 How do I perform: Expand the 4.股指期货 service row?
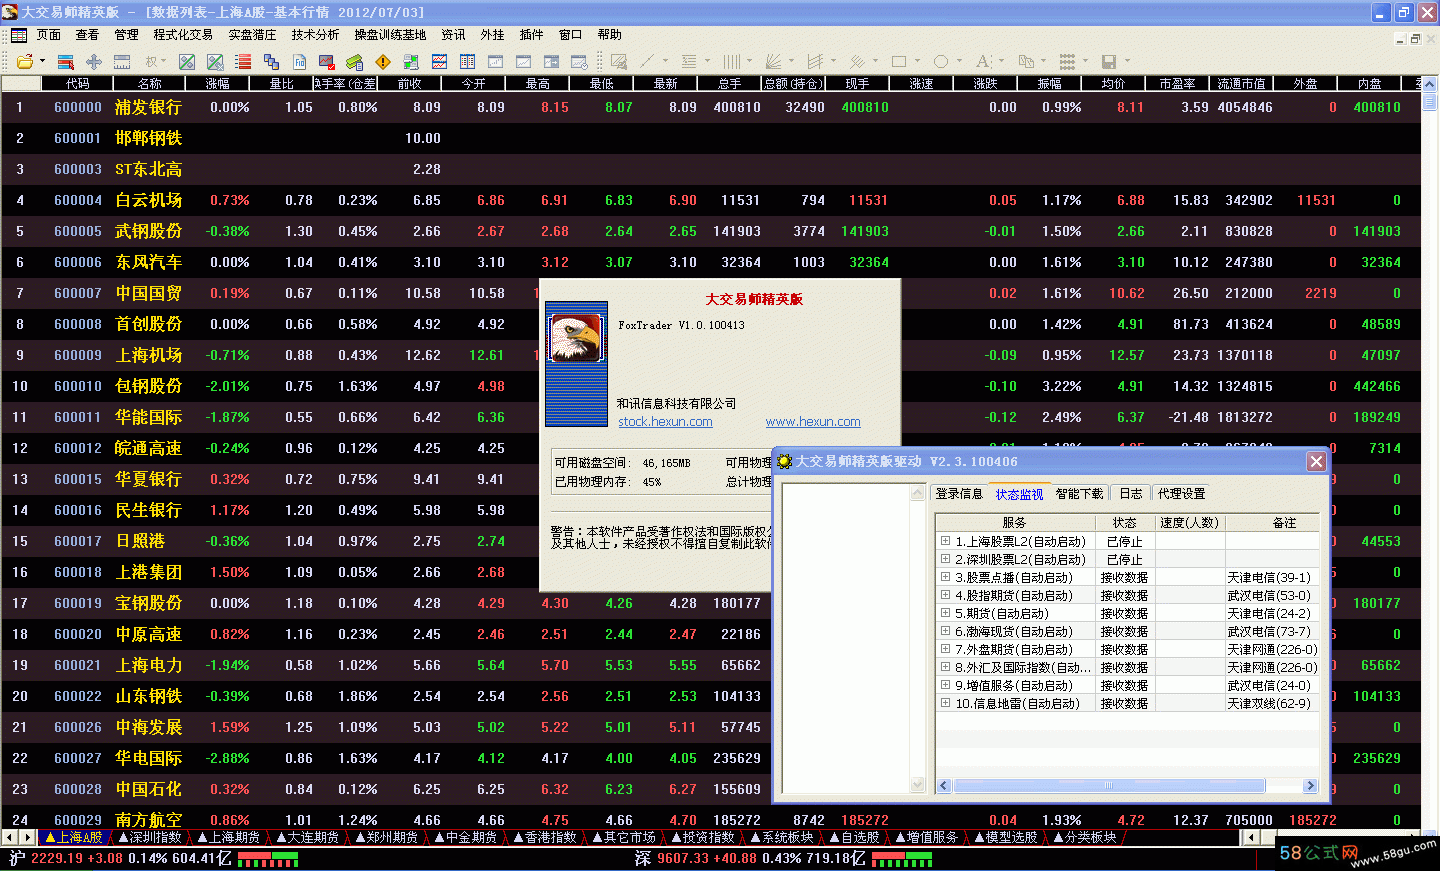945,595
